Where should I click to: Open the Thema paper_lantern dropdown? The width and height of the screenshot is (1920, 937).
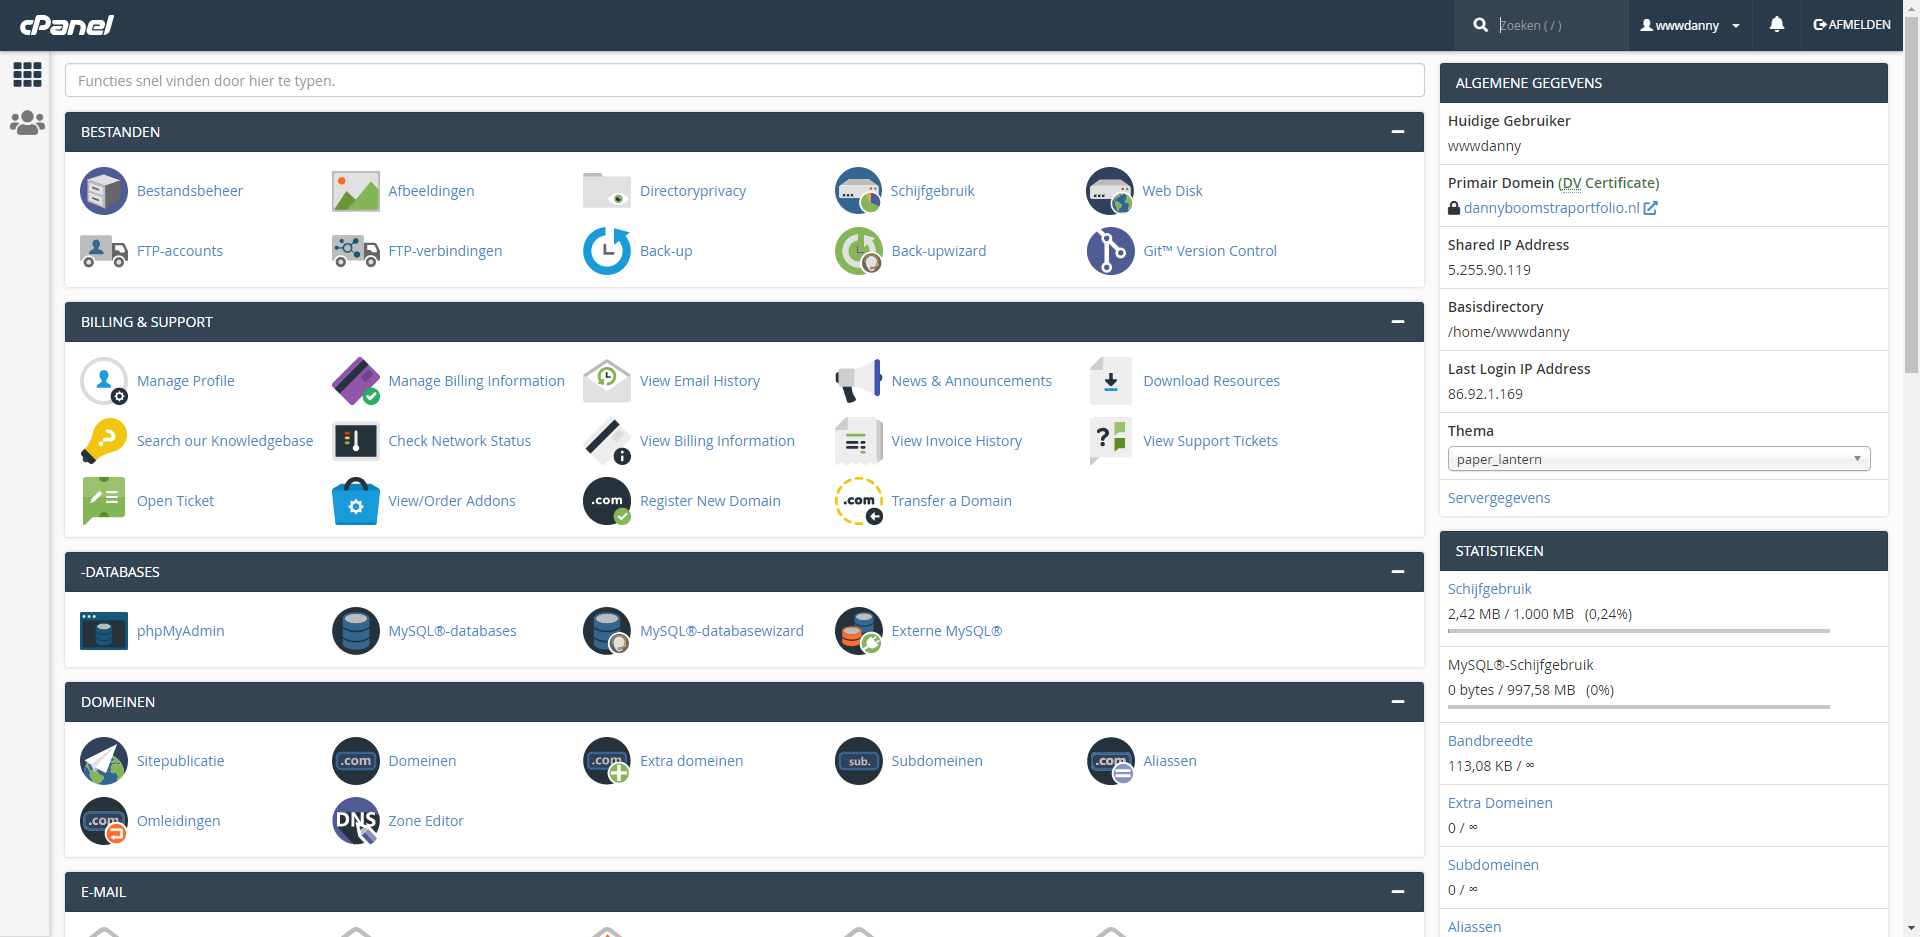(1658, 459)
